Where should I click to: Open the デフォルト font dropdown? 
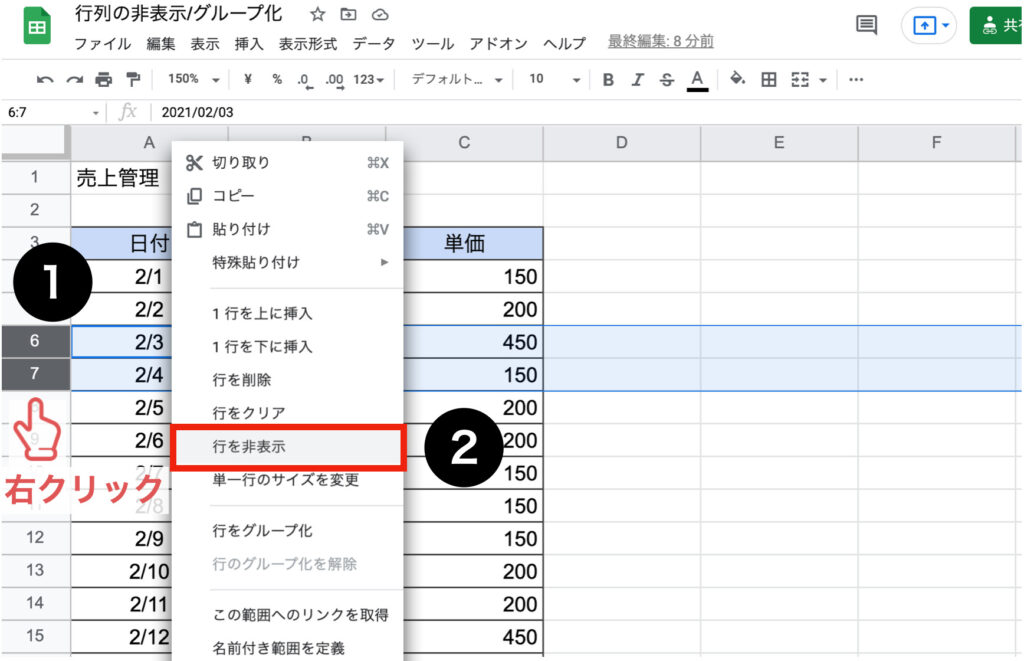coord(456,80)
